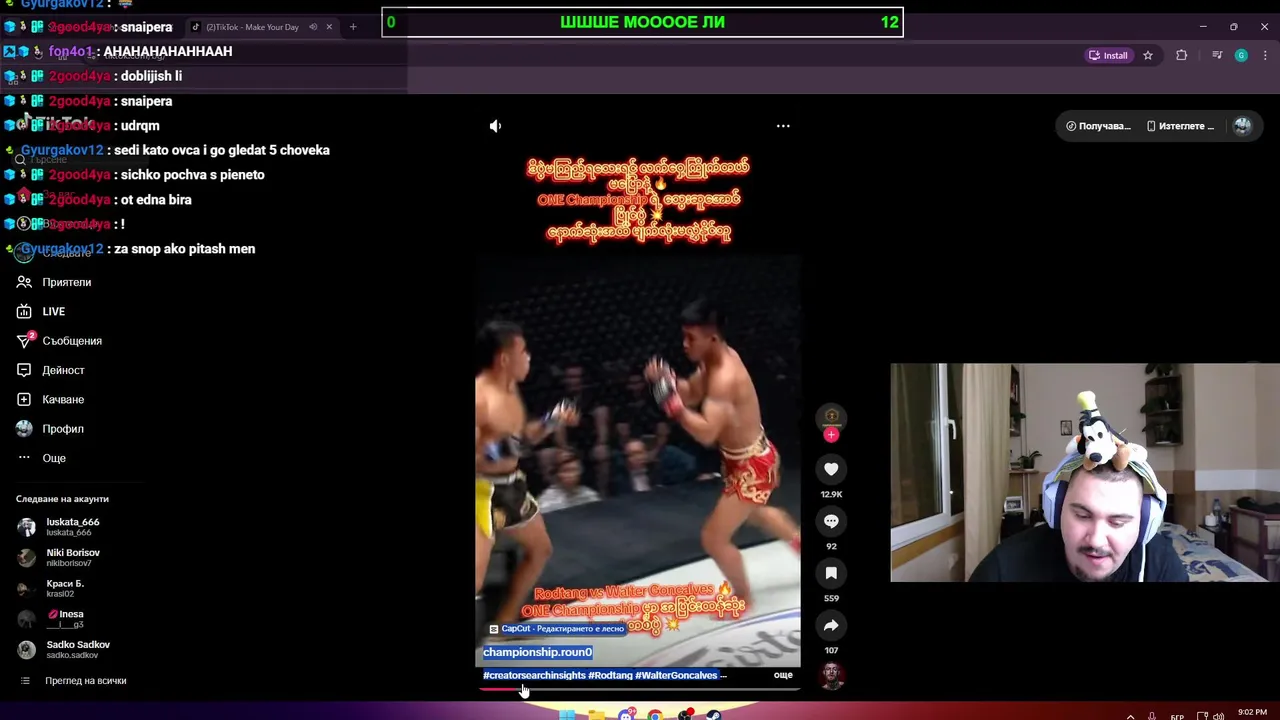Open the profile avatar at top right

[x=1242, y=126]
